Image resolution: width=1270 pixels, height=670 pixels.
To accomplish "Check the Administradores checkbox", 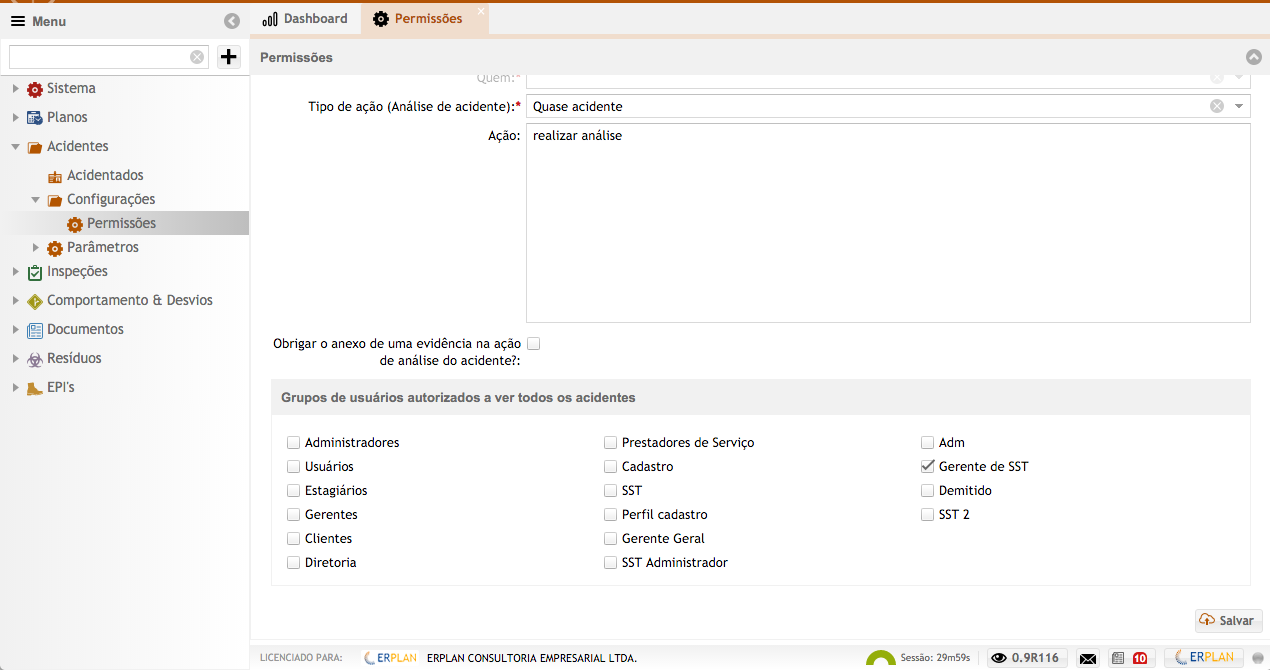I will 293,442.
